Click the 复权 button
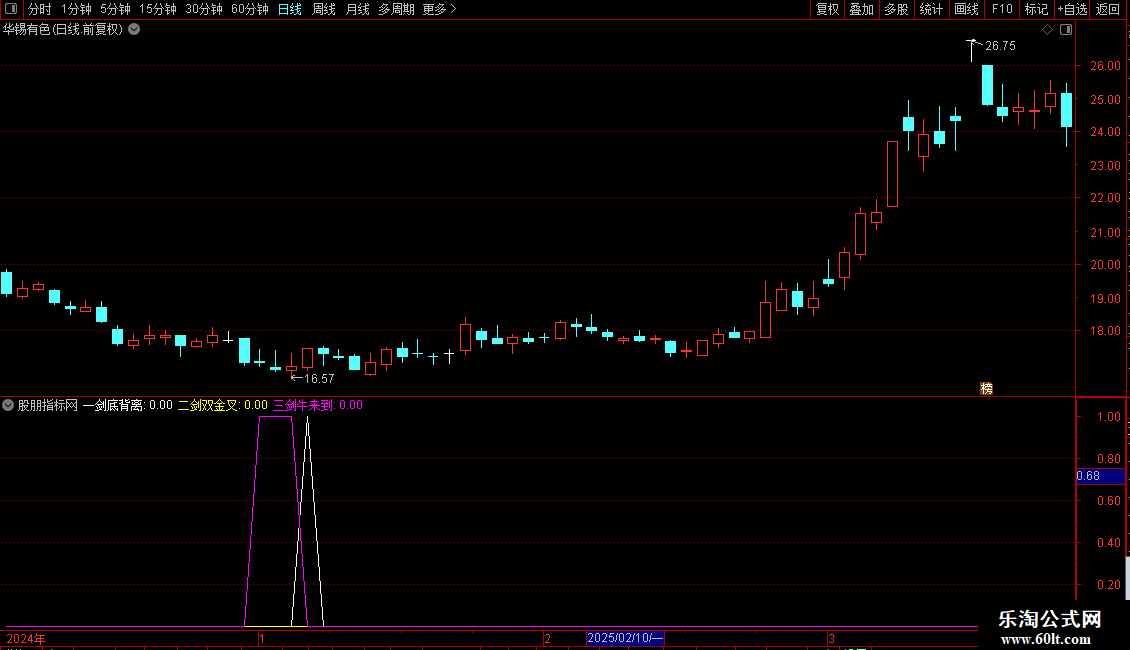The width and height of the screenshot is (1130, 650). pos(827,9)
